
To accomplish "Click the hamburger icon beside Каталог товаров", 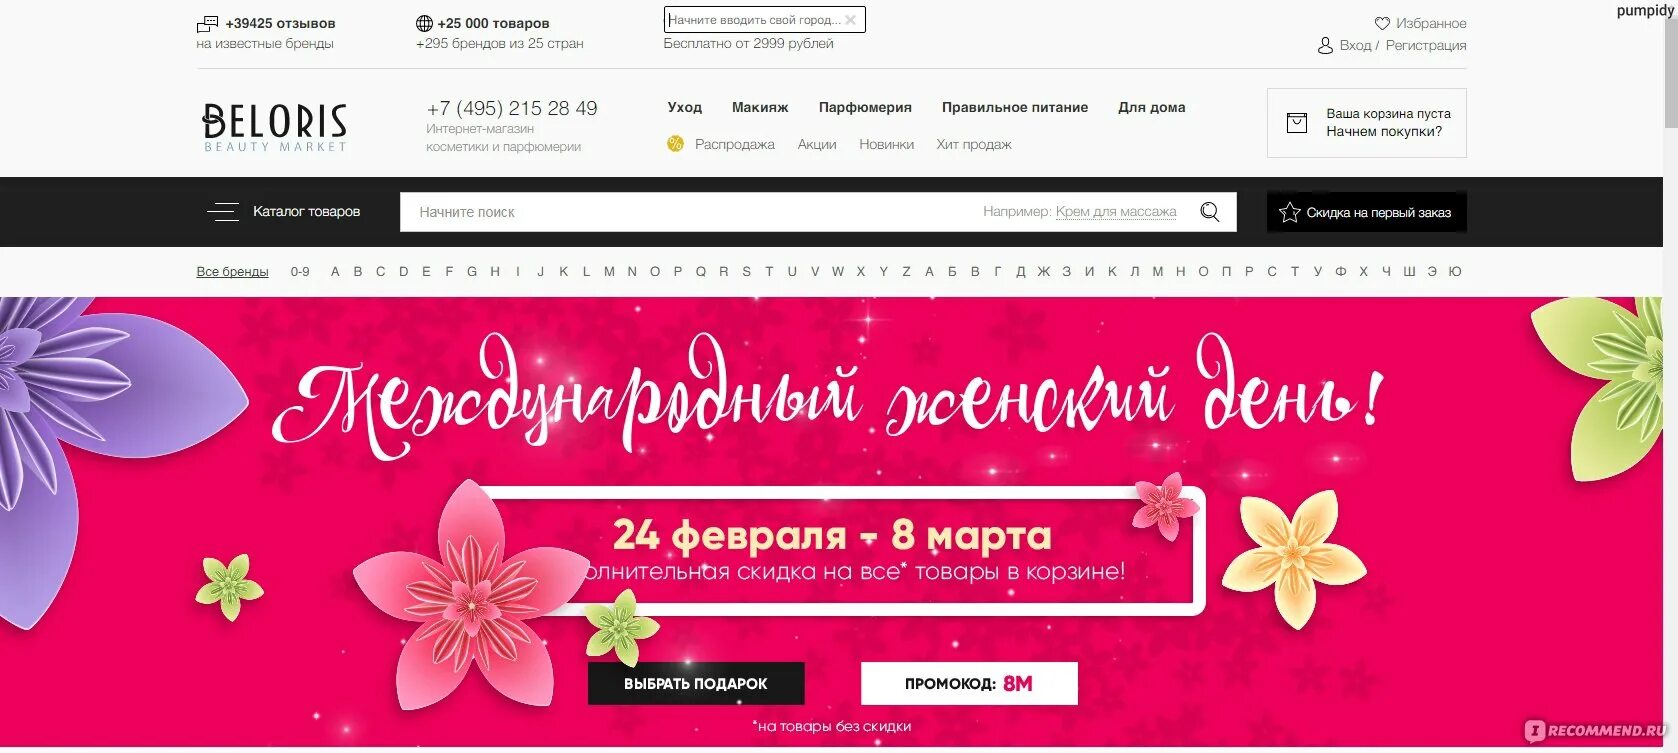I will click(x=222, y=212).
